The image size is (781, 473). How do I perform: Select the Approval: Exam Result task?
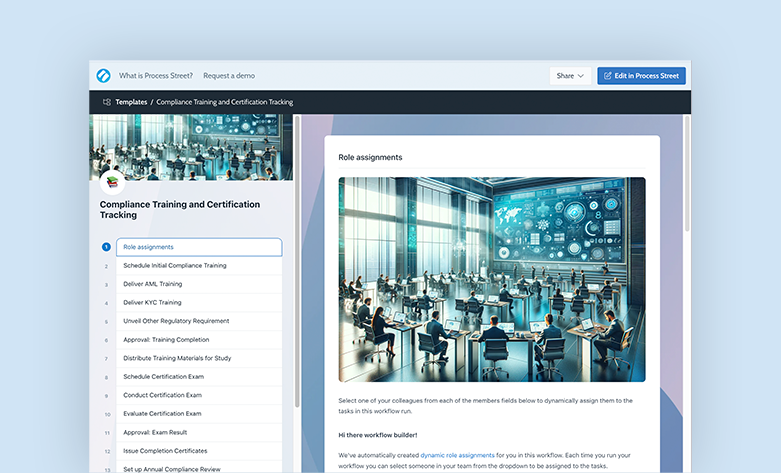pos(199,432)
